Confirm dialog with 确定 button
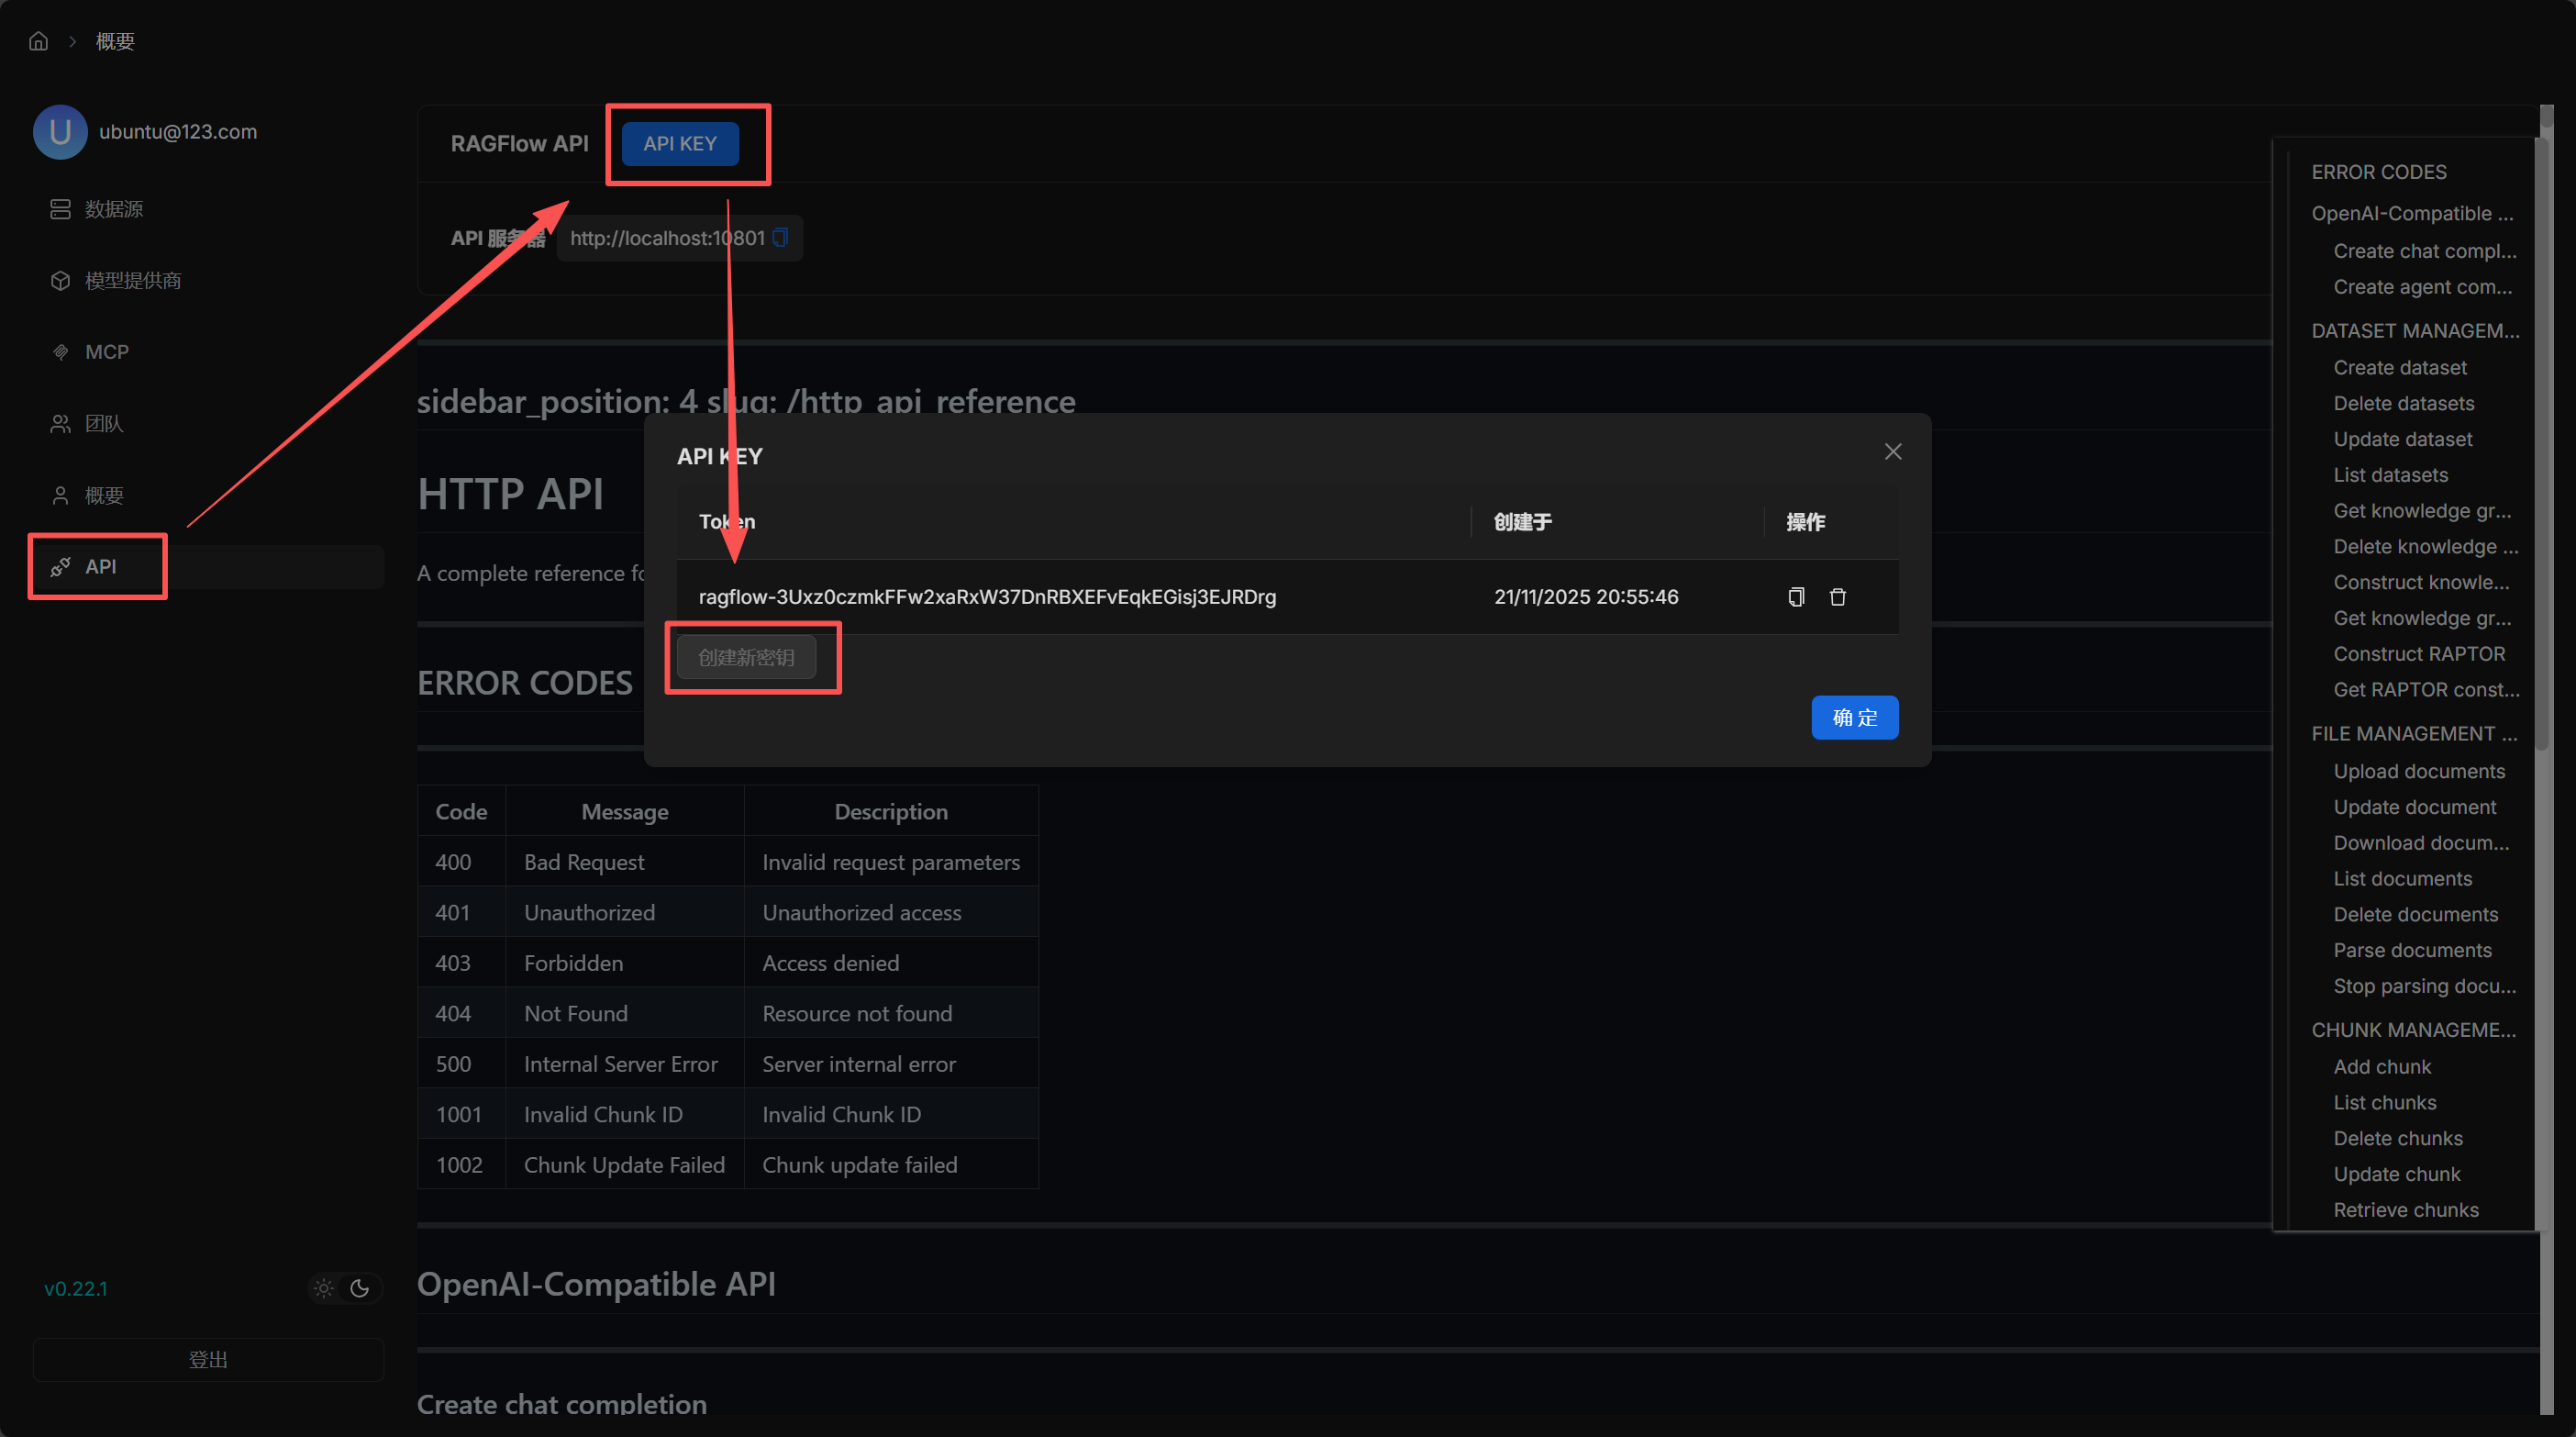 (1854, 717)
